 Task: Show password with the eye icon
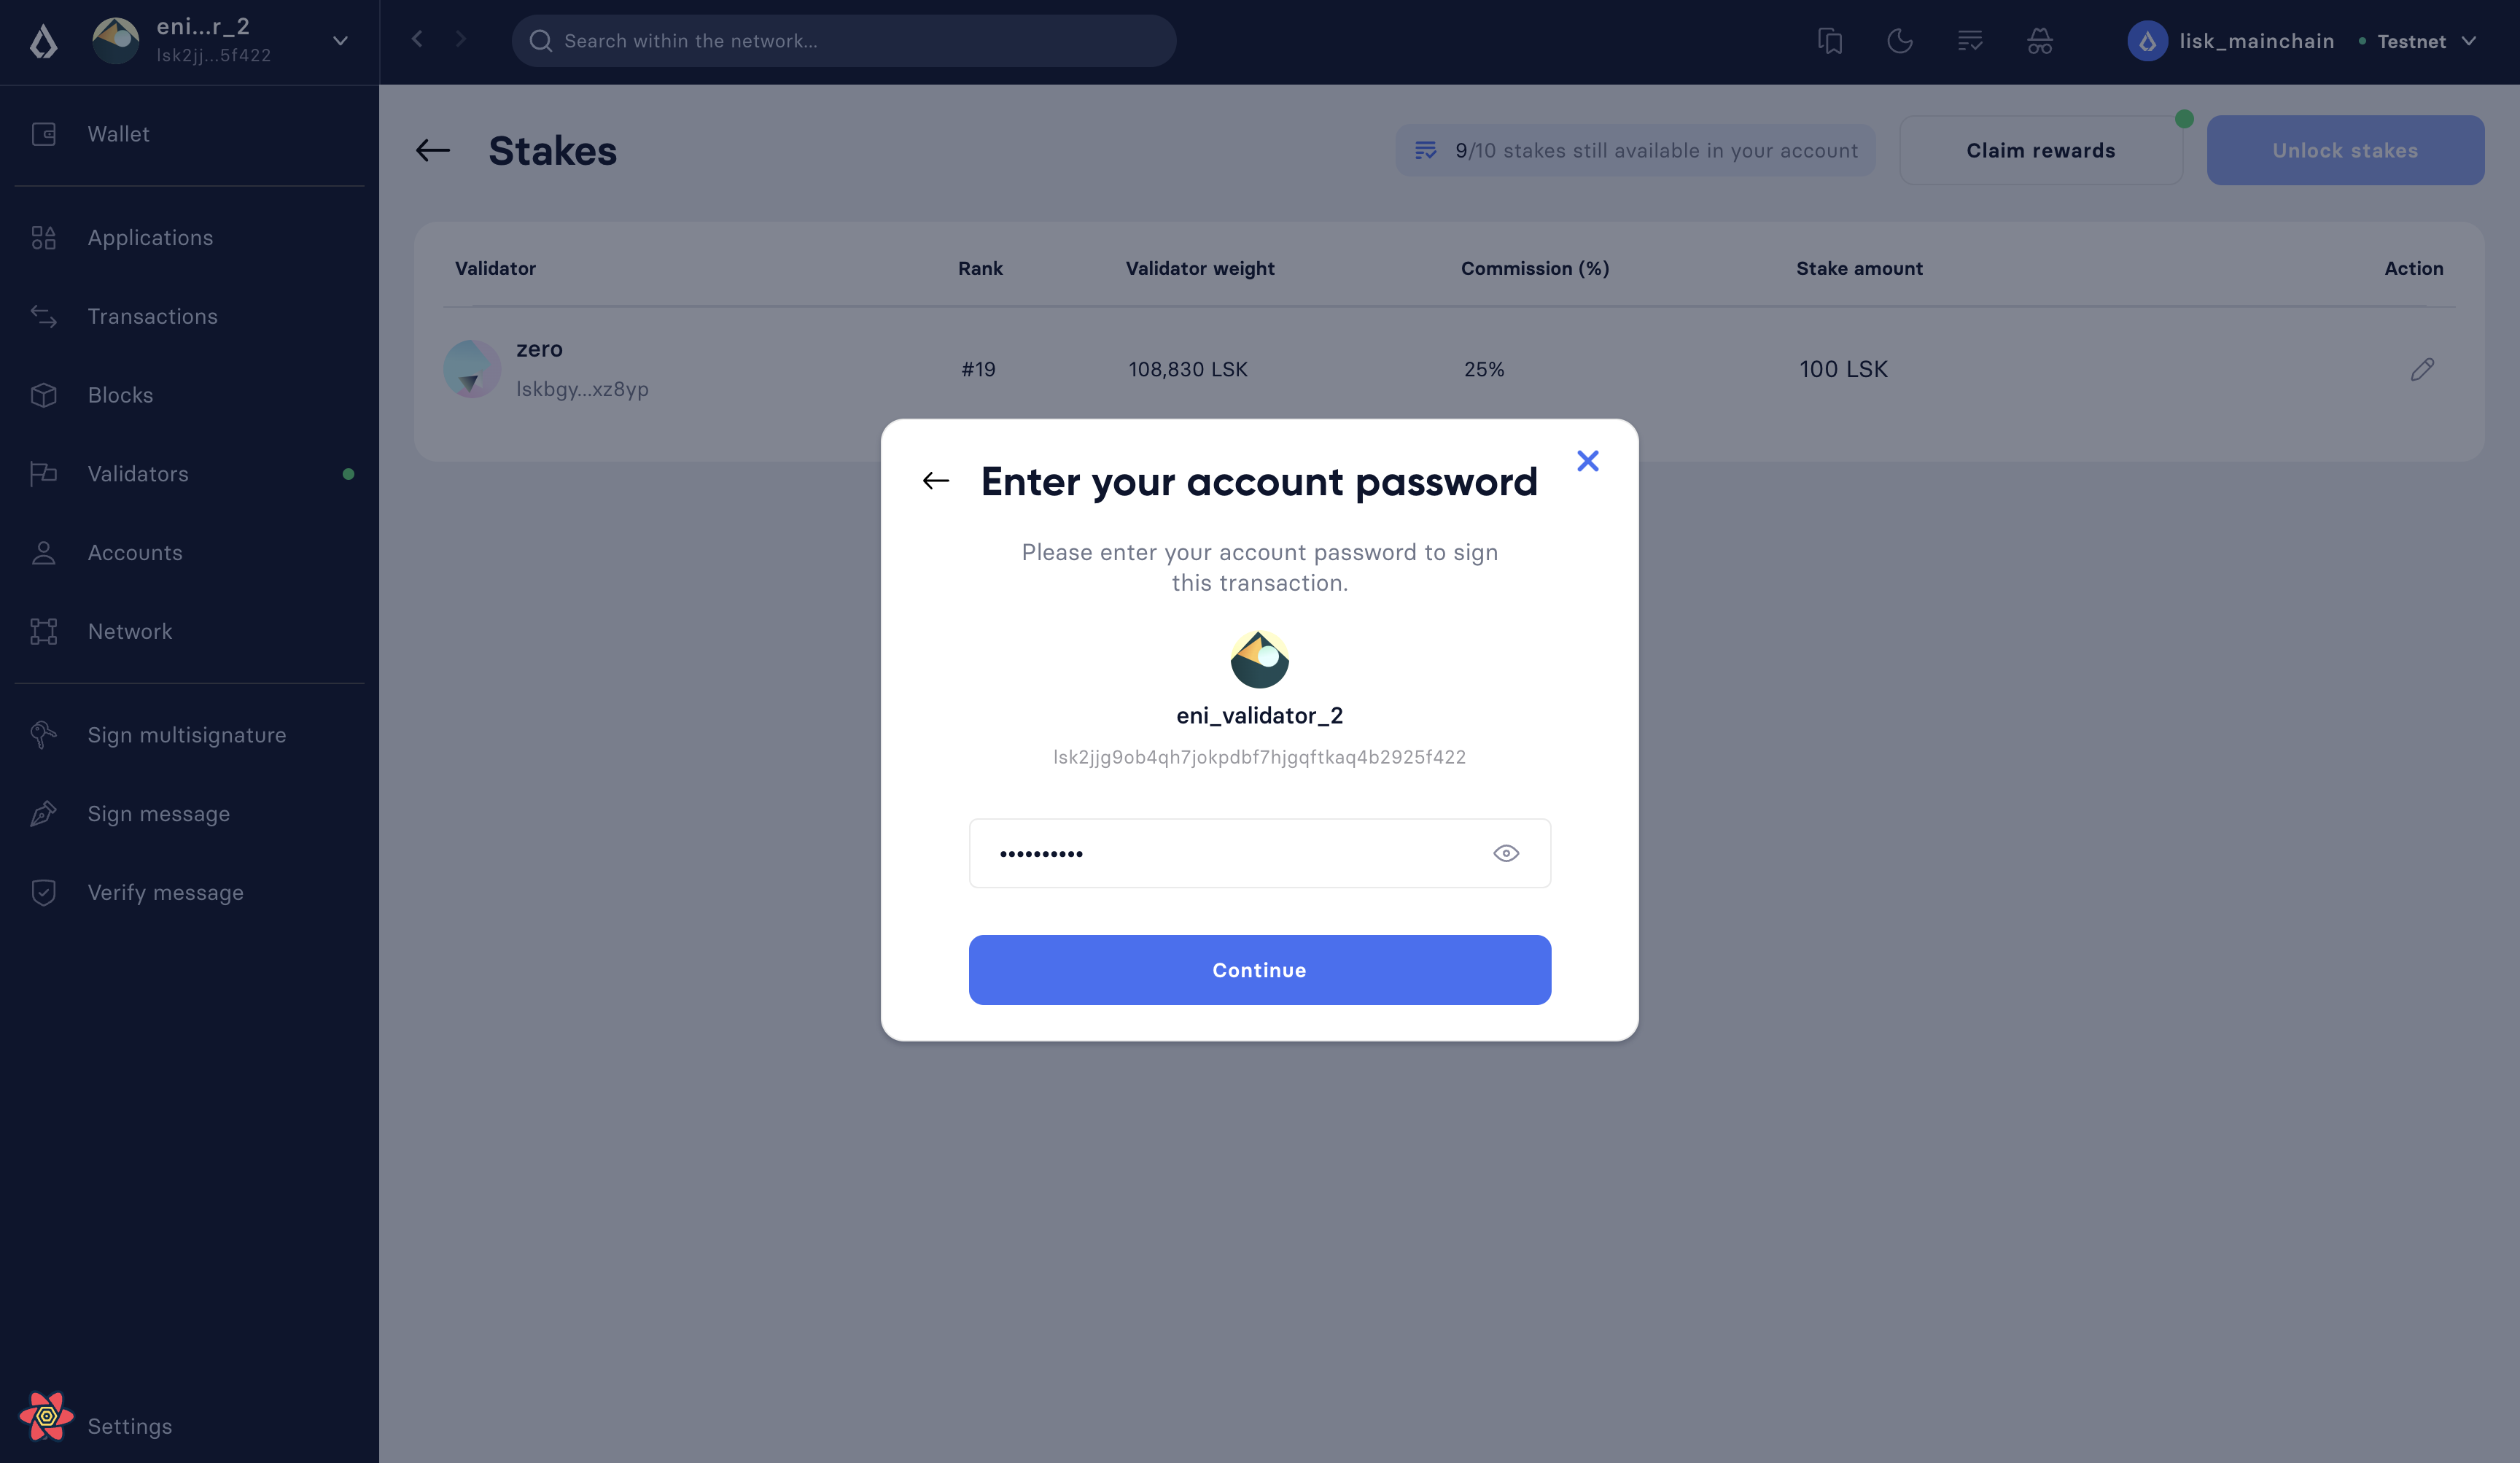pyautogui.click(x=1506, y=853)
